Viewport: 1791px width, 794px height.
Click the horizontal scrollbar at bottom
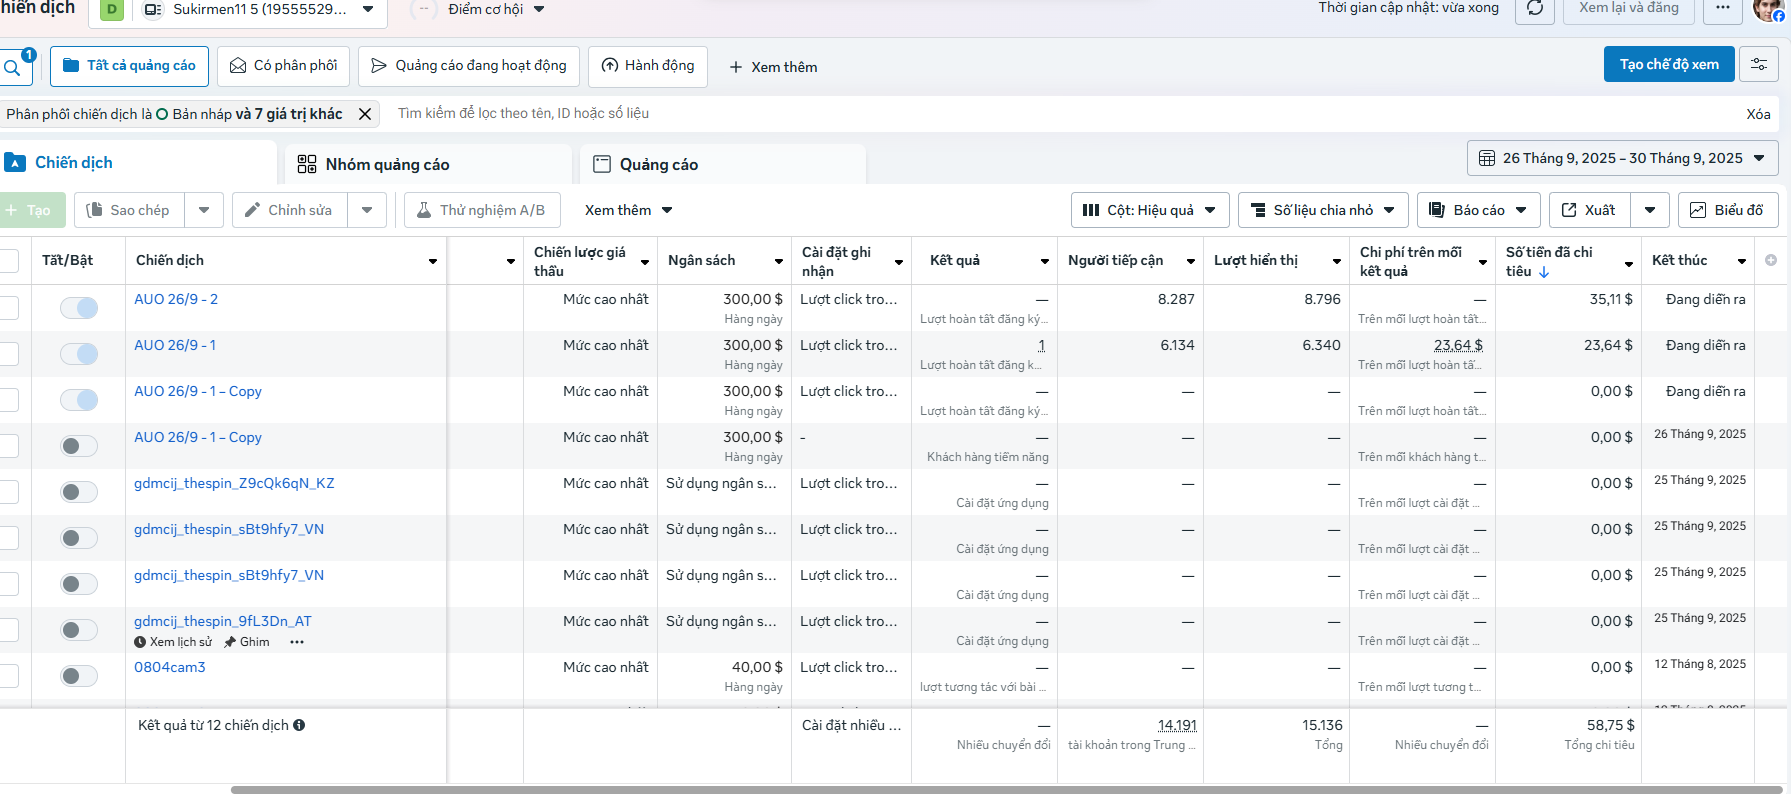(x=1000, y=789)
